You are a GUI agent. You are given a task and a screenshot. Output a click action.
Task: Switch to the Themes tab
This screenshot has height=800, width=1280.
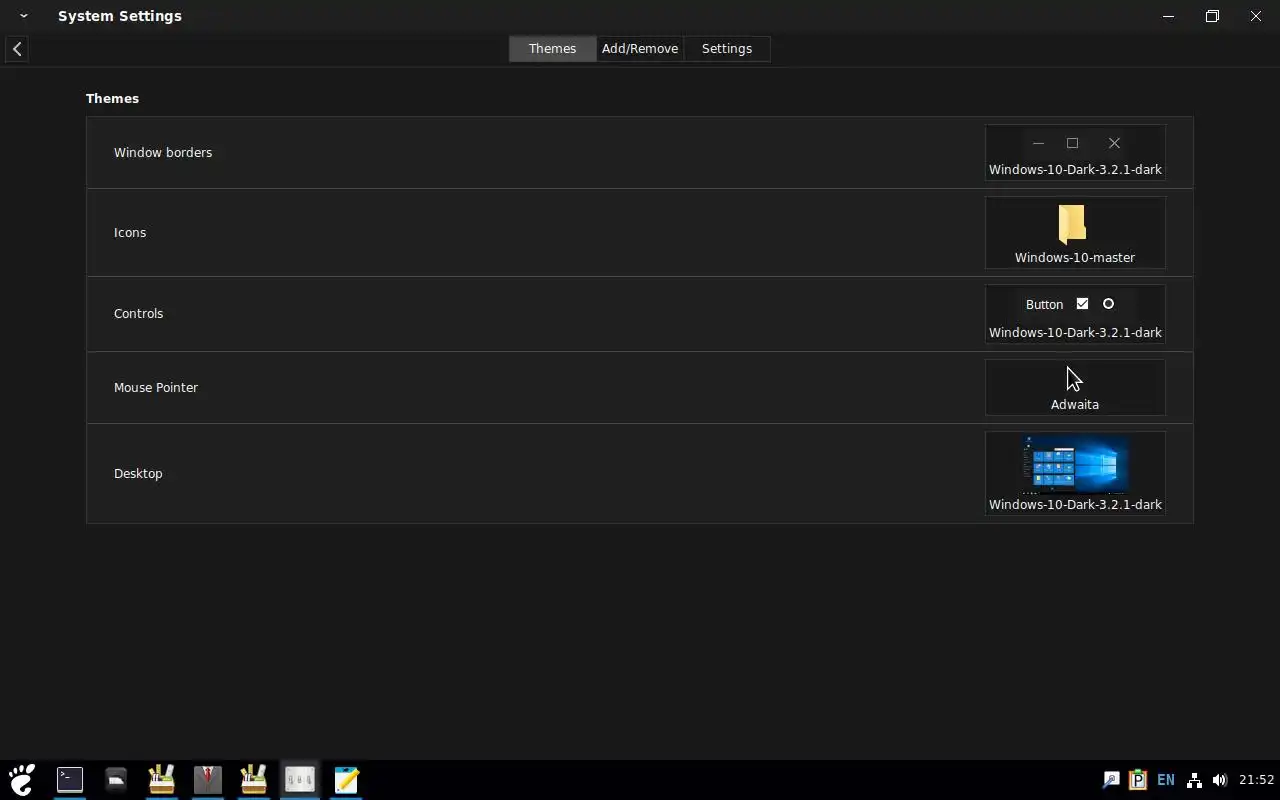pos(552,48)
